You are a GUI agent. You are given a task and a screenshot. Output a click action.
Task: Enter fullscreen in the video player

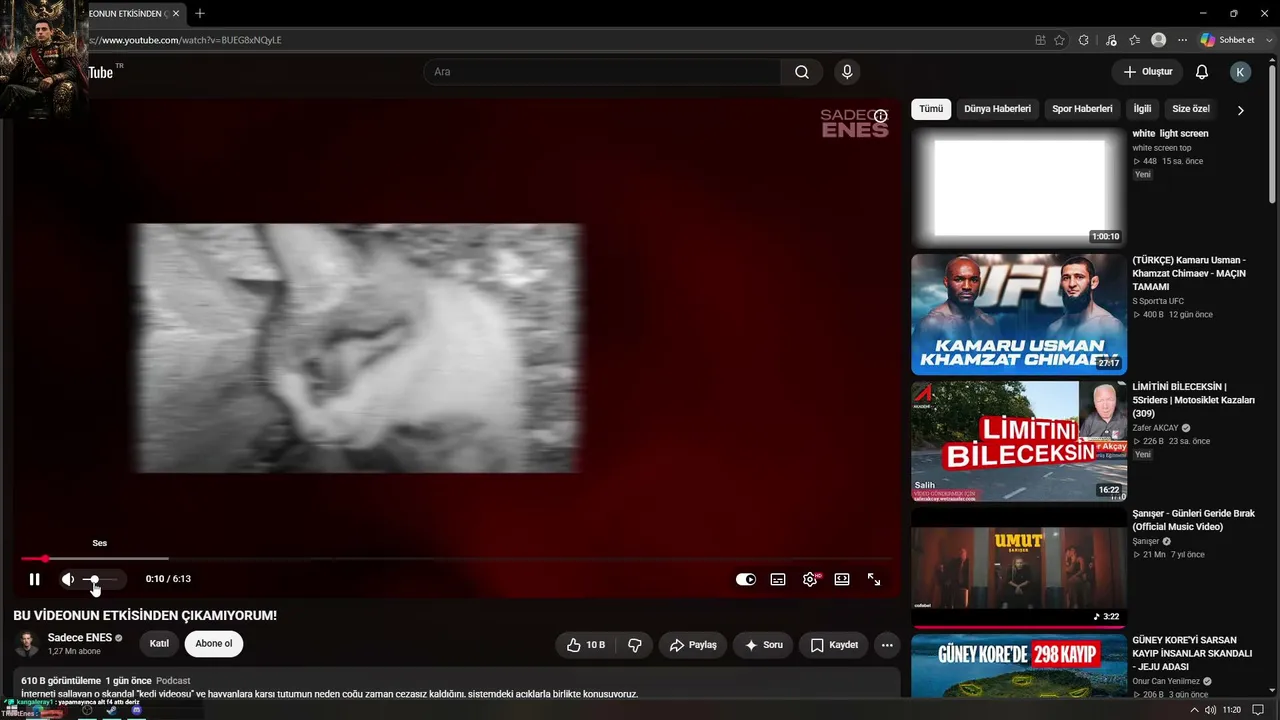coord(874,579)
